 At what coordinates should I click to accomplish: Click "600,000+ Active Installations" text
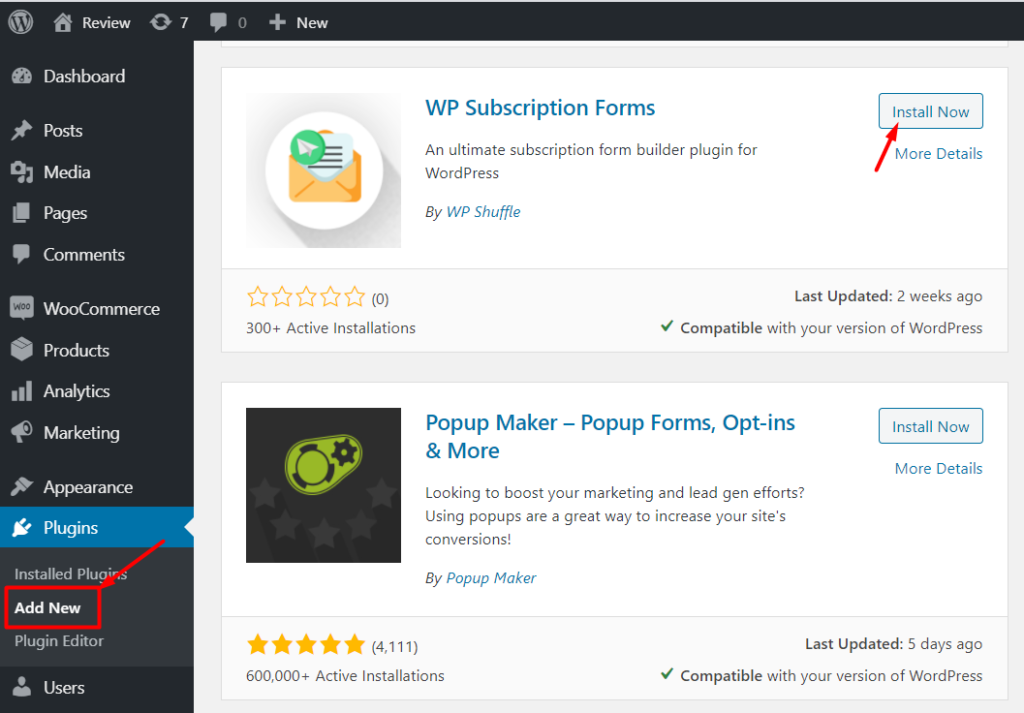[345, 676]
